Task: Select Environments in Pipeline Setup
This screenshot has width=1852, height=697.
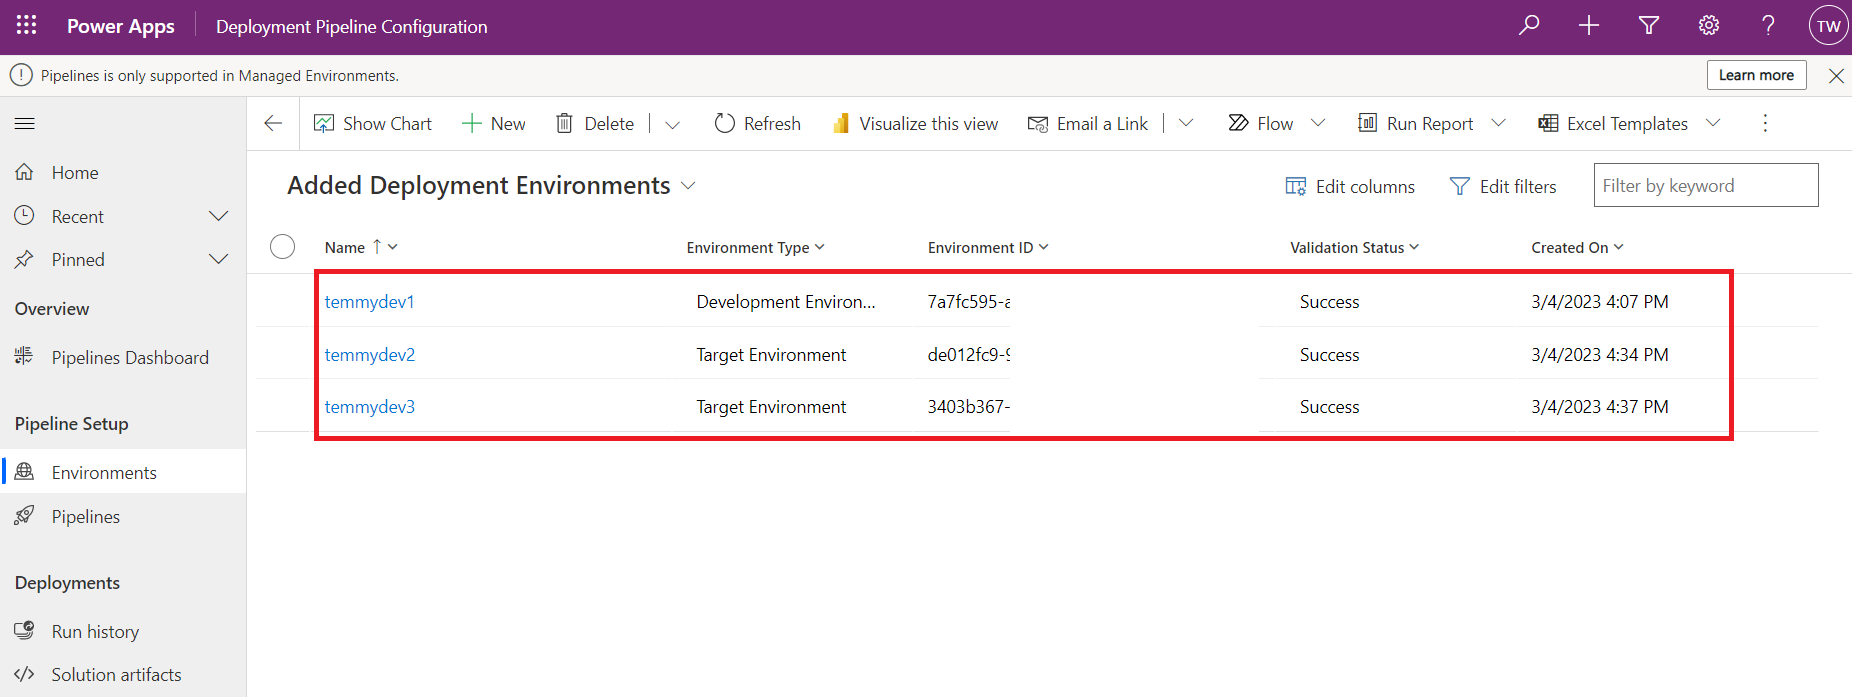Action: pyautogui.click(x=123, y=472)
